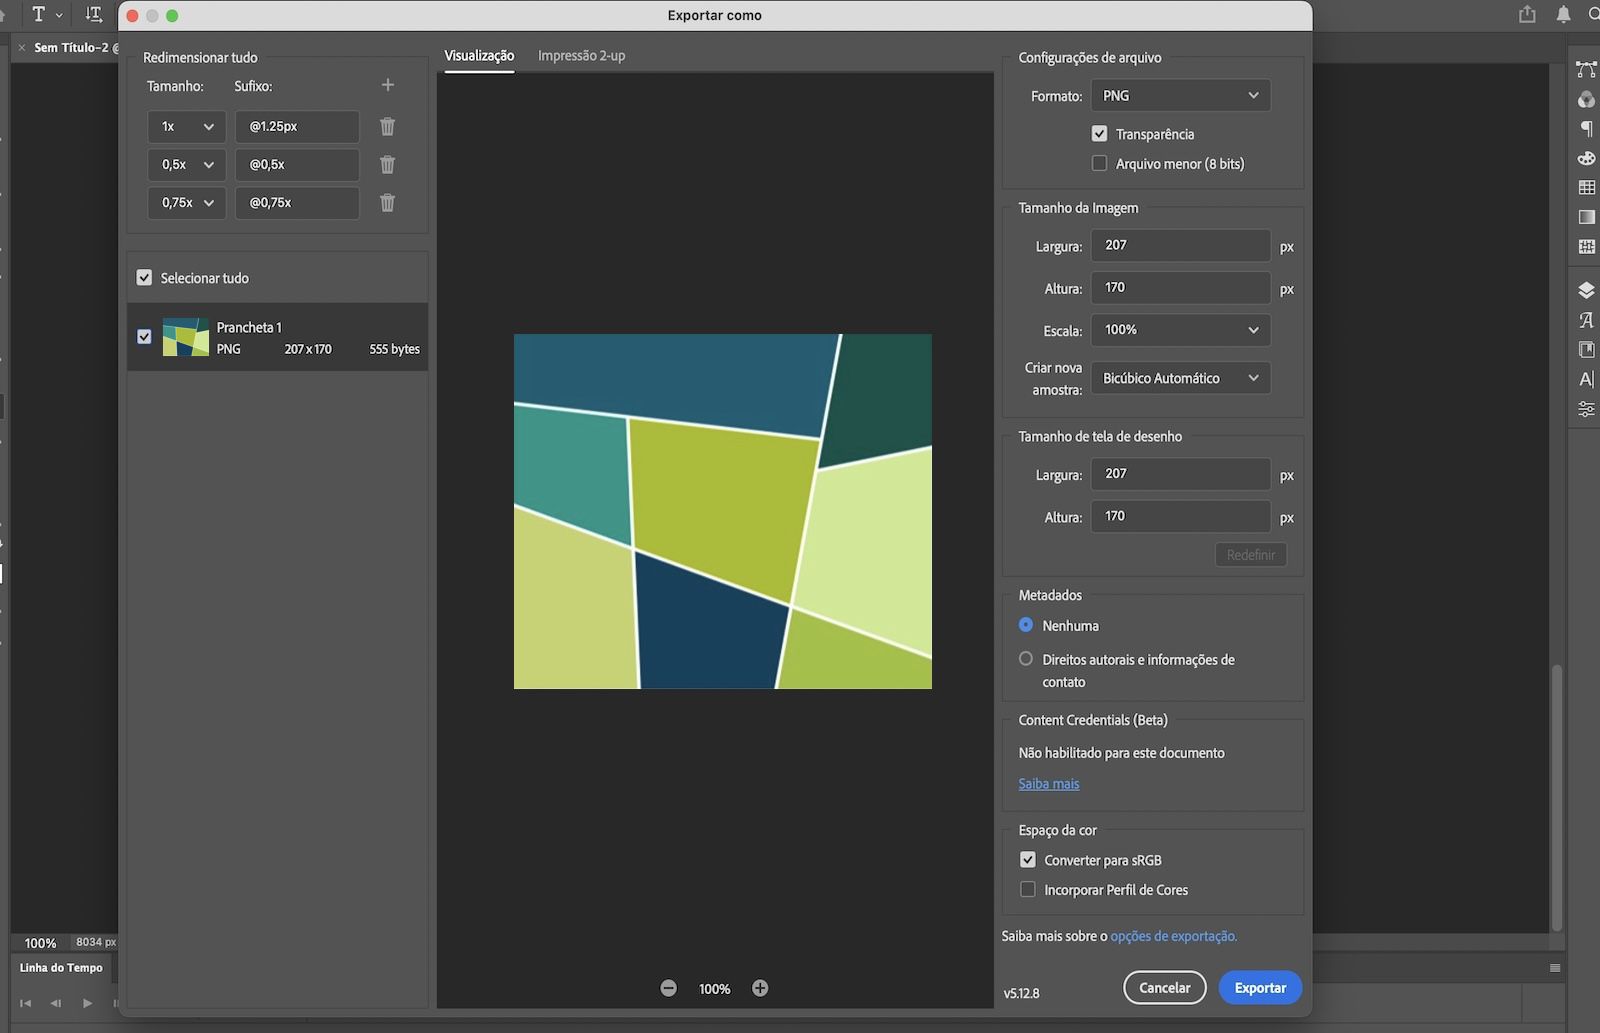Open the share icon in top bar

[1527, 15]
